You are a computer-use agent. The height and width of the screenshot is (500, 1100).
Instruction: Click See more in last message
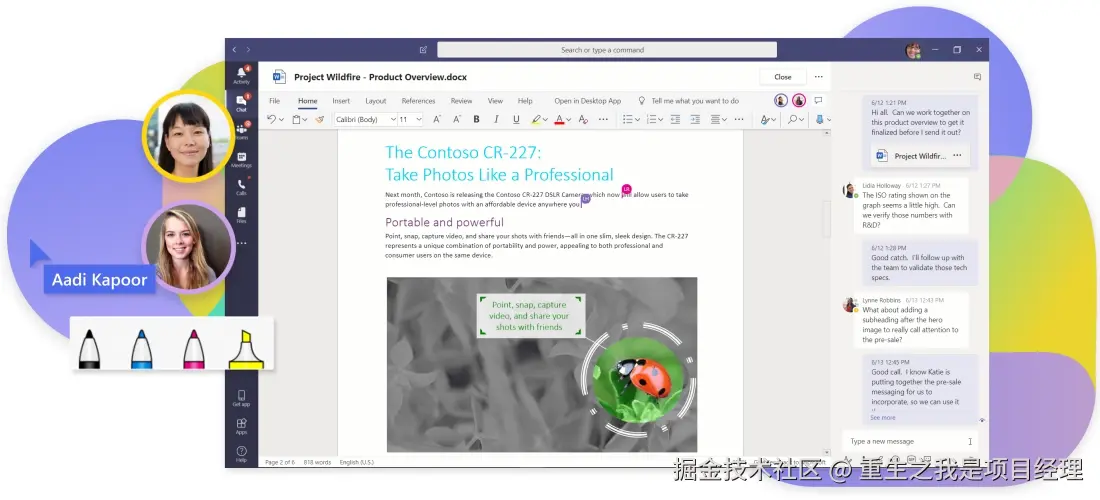pos(883,417)
